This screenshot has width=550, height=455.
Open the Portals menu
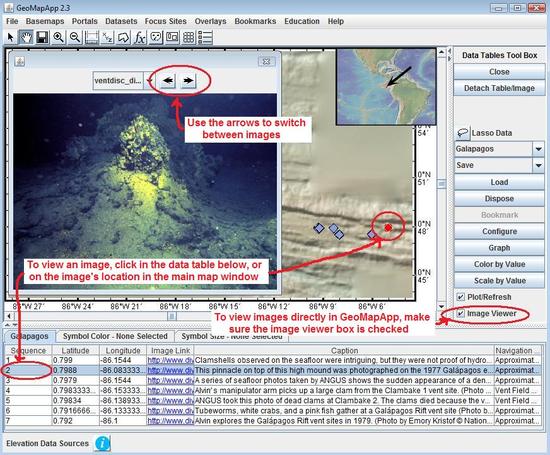85,21
